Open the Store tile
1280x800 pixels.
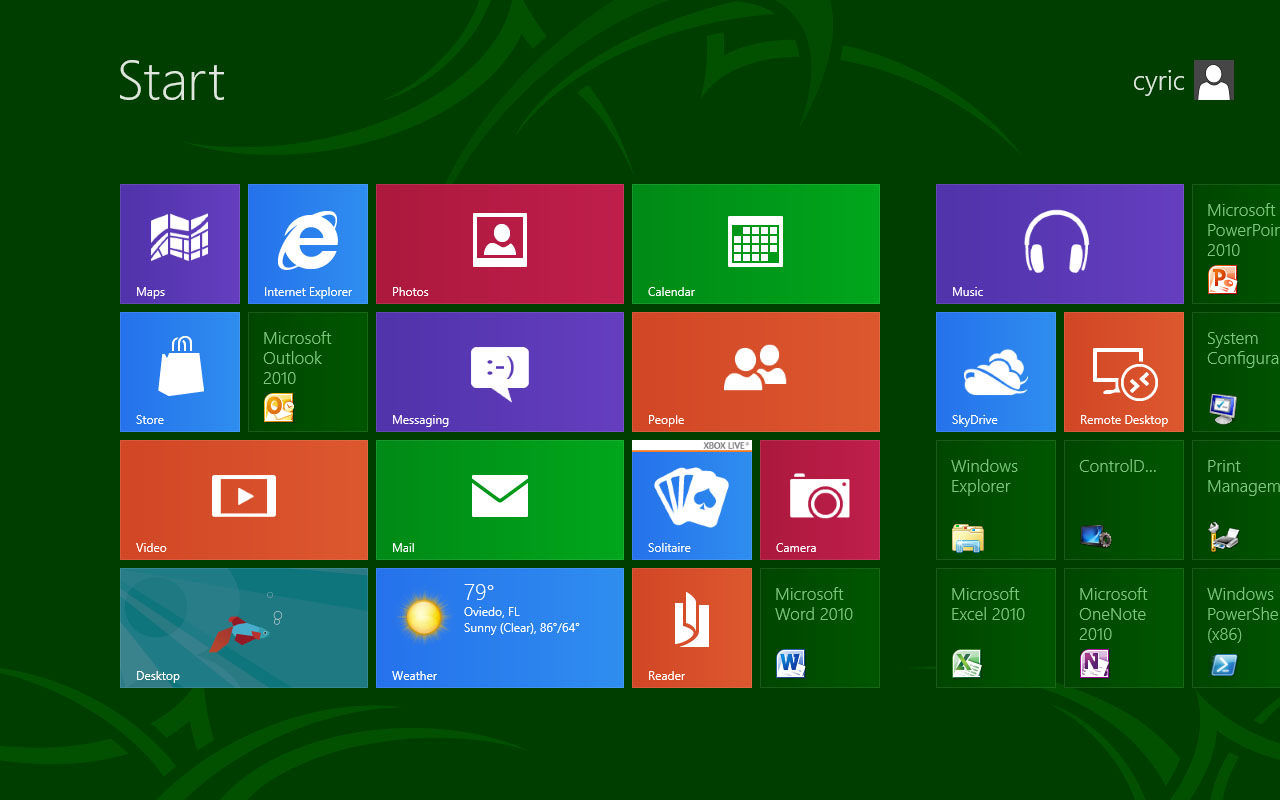(180, 372)
